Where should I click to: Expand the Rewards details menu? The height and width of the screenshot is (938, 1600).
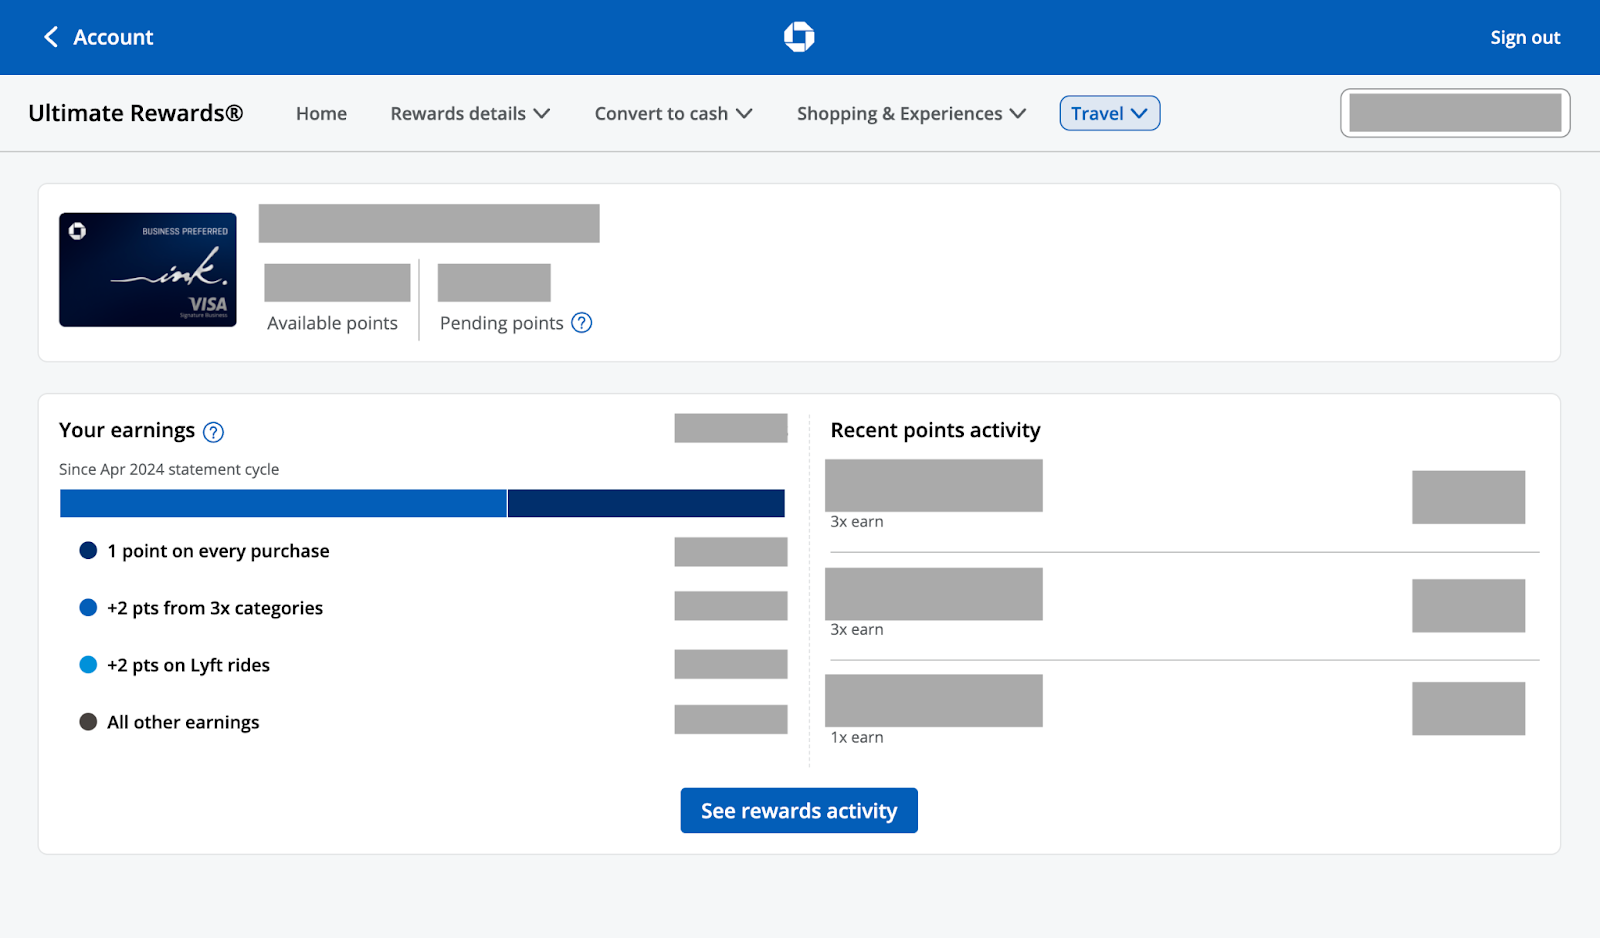[470, 114]
